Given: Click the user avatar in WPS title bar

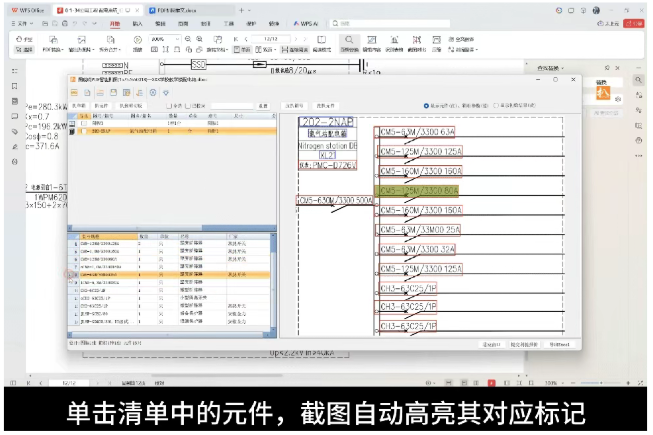Looking at the screenshot, I should 596,10.
